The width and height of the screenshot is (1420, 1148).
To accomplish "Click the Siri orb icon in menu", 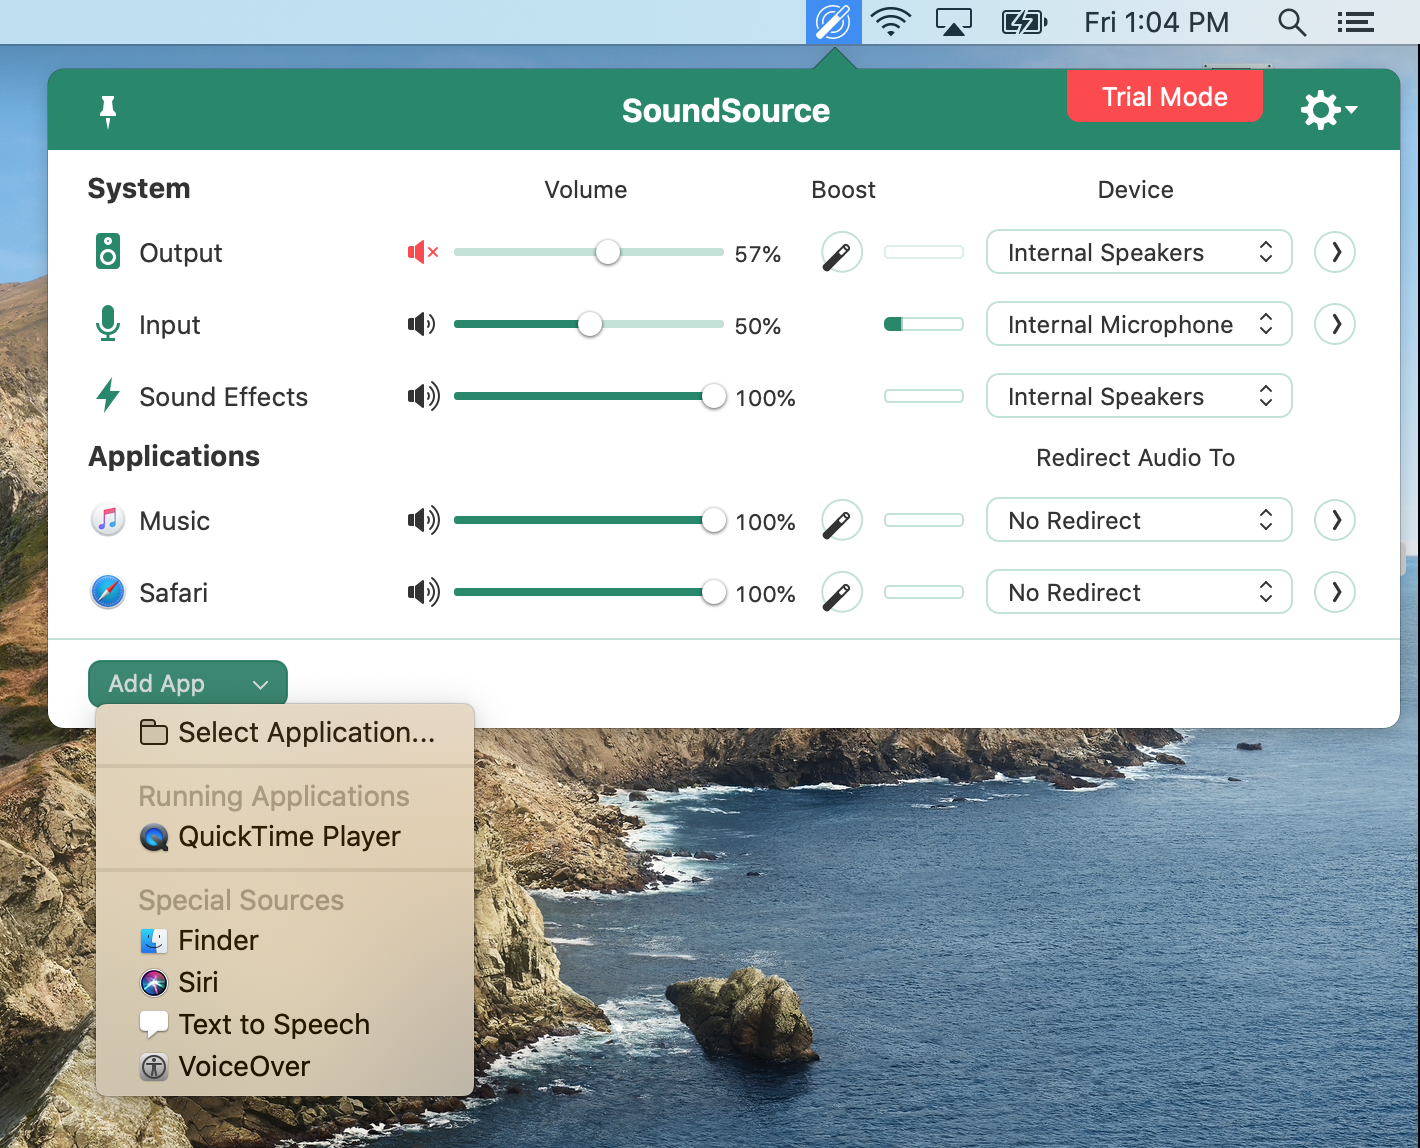I will pos(154,983).
